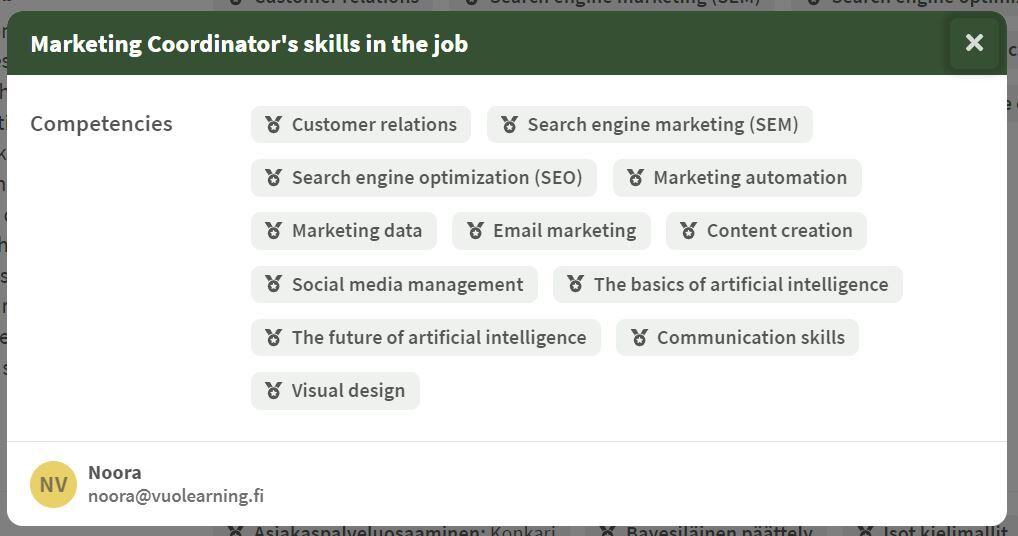Click Noora's NV avatar circle
The height and width of the screenshot is (536, 1018).
[53, 485]
